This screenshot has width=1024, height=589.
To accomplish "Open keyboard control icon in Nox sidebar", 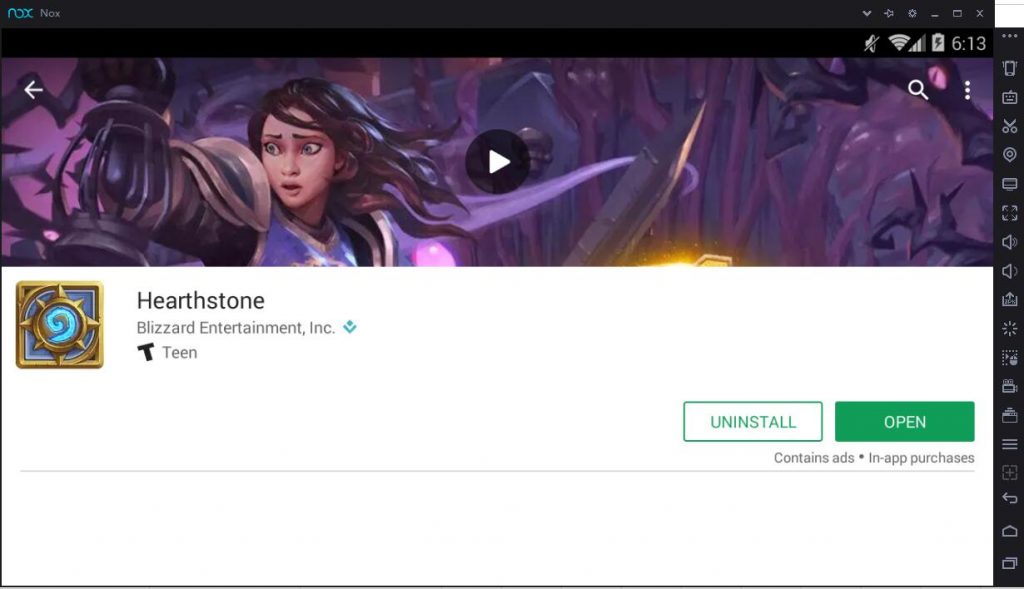I will pyautogui.click(x=1010, y=97).
